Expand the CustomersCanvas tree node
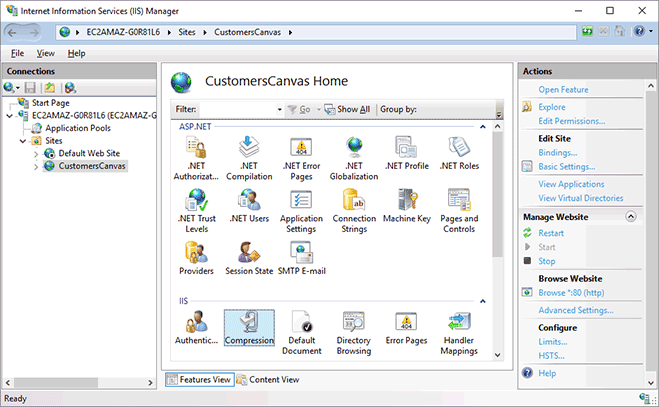This screenshot has width=659, height=407. tap(36, 166)
